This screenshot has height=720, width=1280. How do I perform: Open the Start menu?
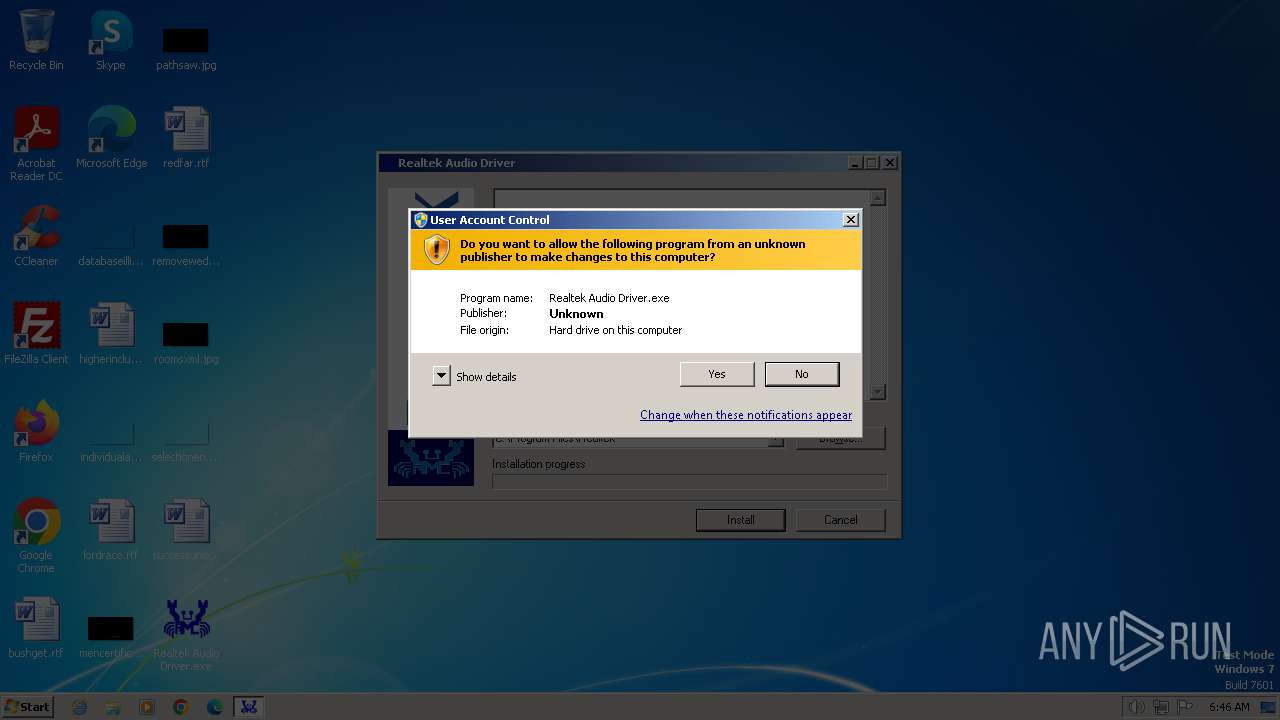(x=27, y=707)
